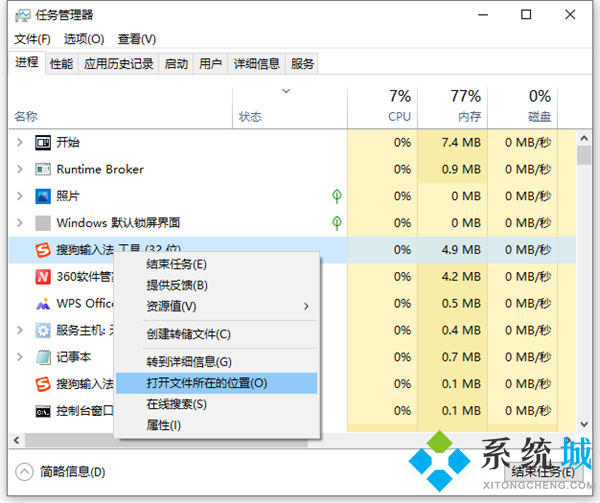Click the 7.4 MB memory cell for 开始

click(452, 143)
